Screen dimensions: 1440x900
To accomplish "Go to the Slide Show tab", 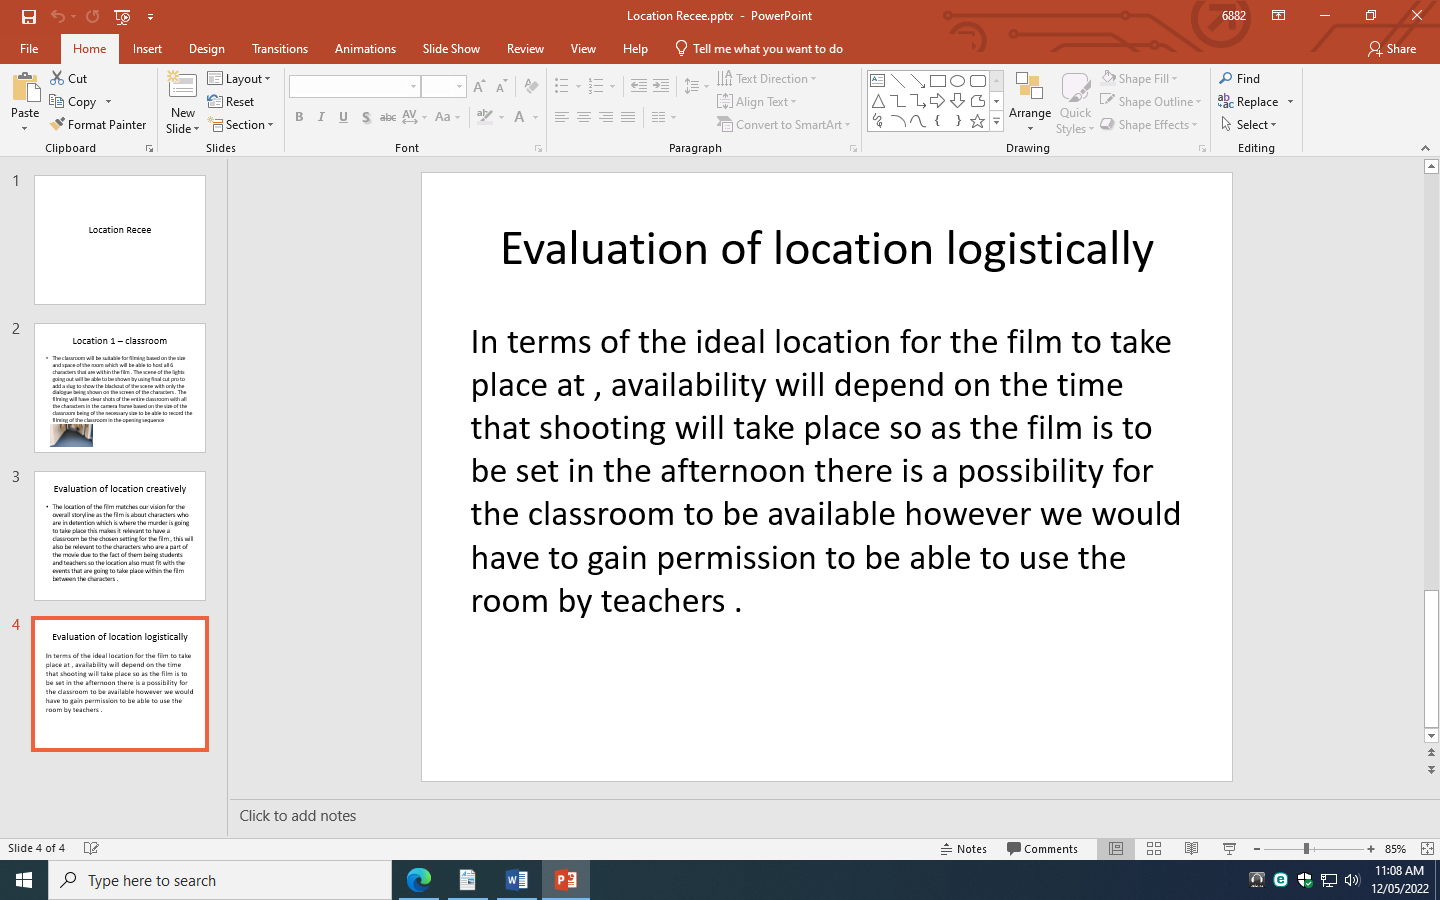I will 451,49.
